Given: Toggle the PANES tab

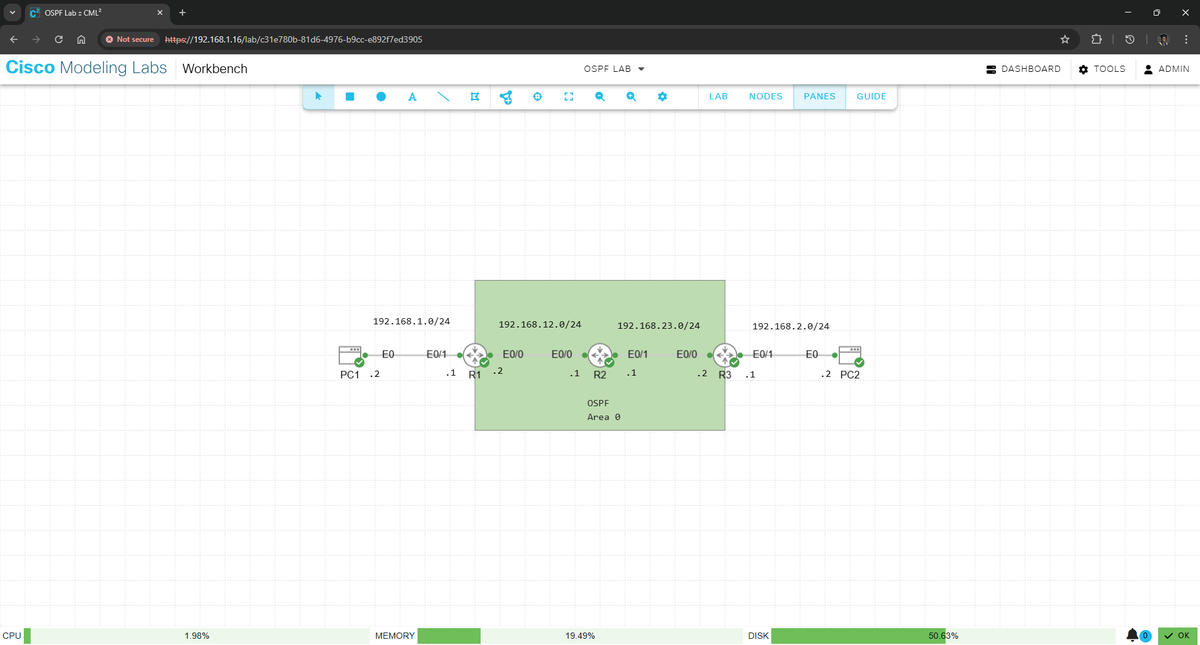Looking at the screenshot, I should click(819, 97).
